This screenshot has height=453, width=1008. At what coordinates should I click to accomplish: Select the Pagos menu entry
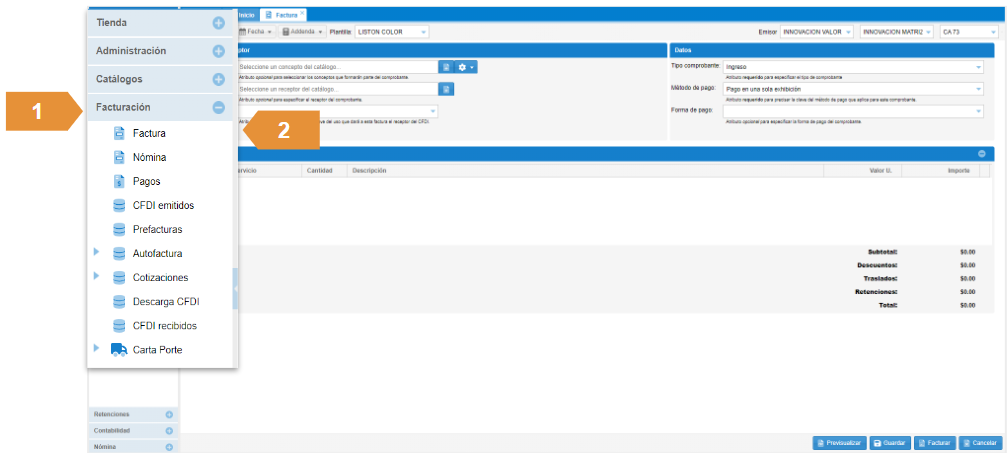(x=146, y=181)
